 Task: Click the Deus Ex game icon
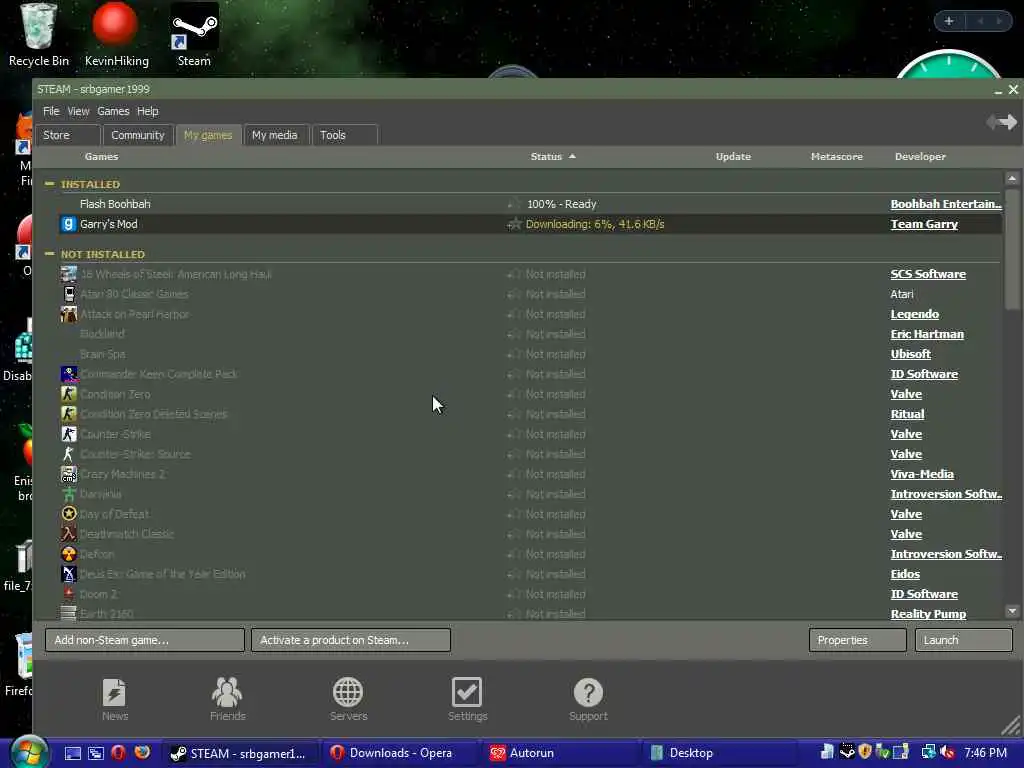click(69, 574)
